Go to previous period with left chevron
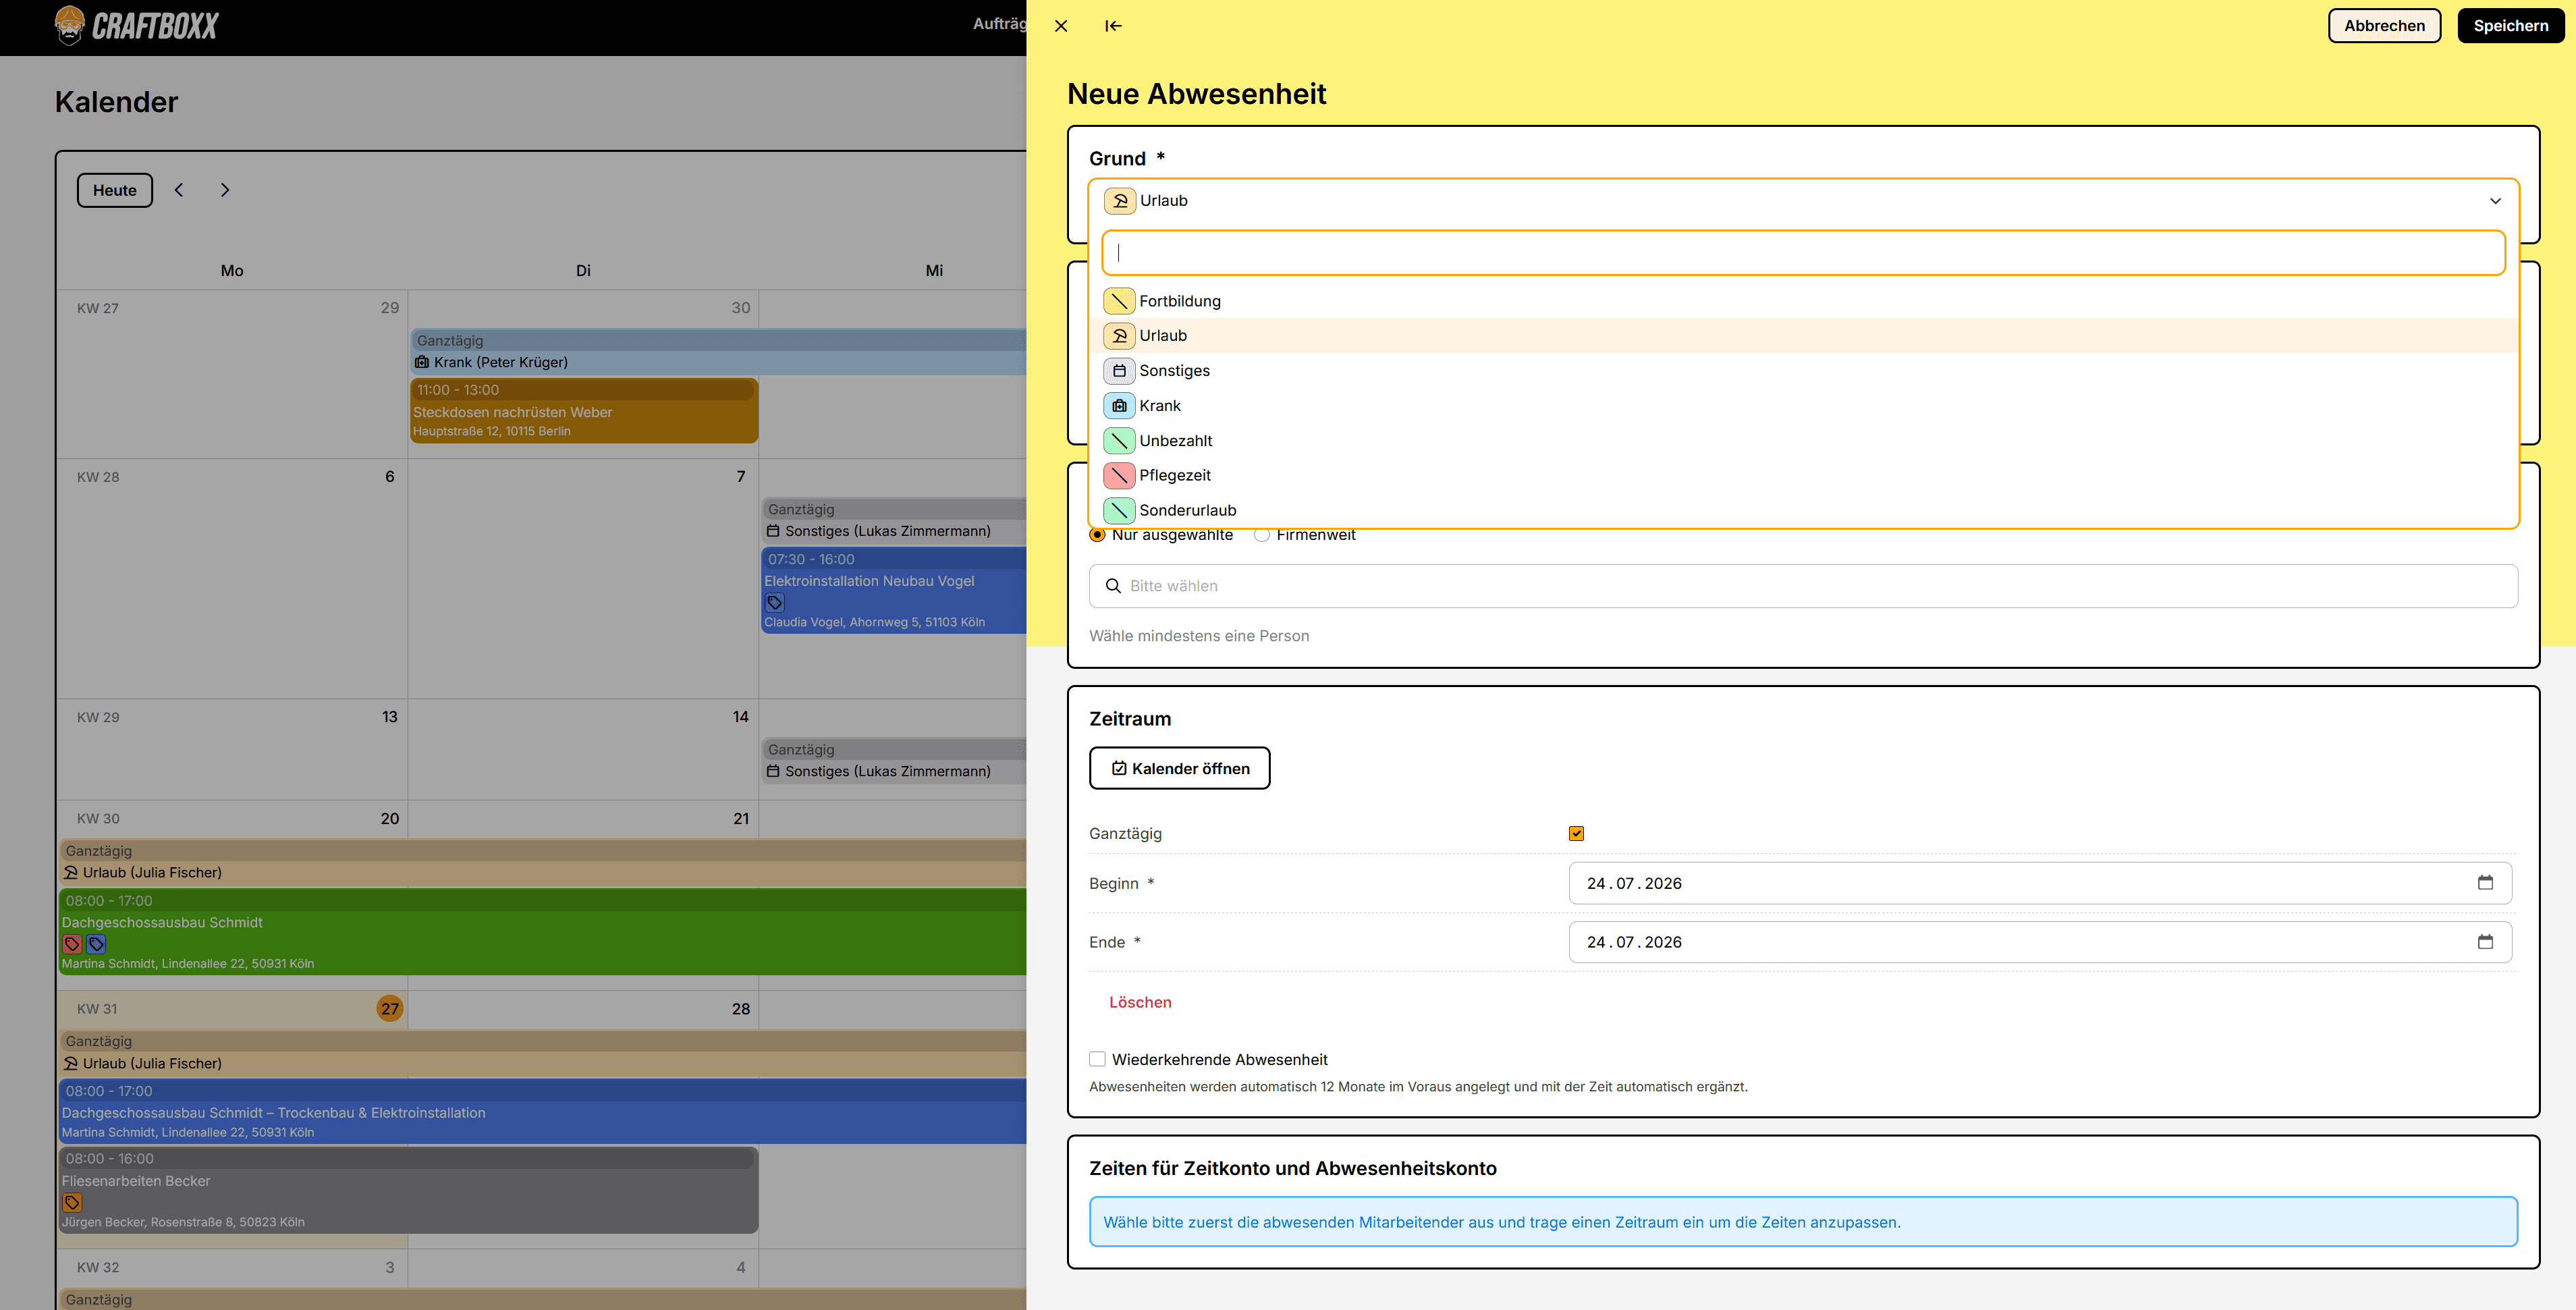This screenshot has width=2576, height=1310. click(179, 190)
